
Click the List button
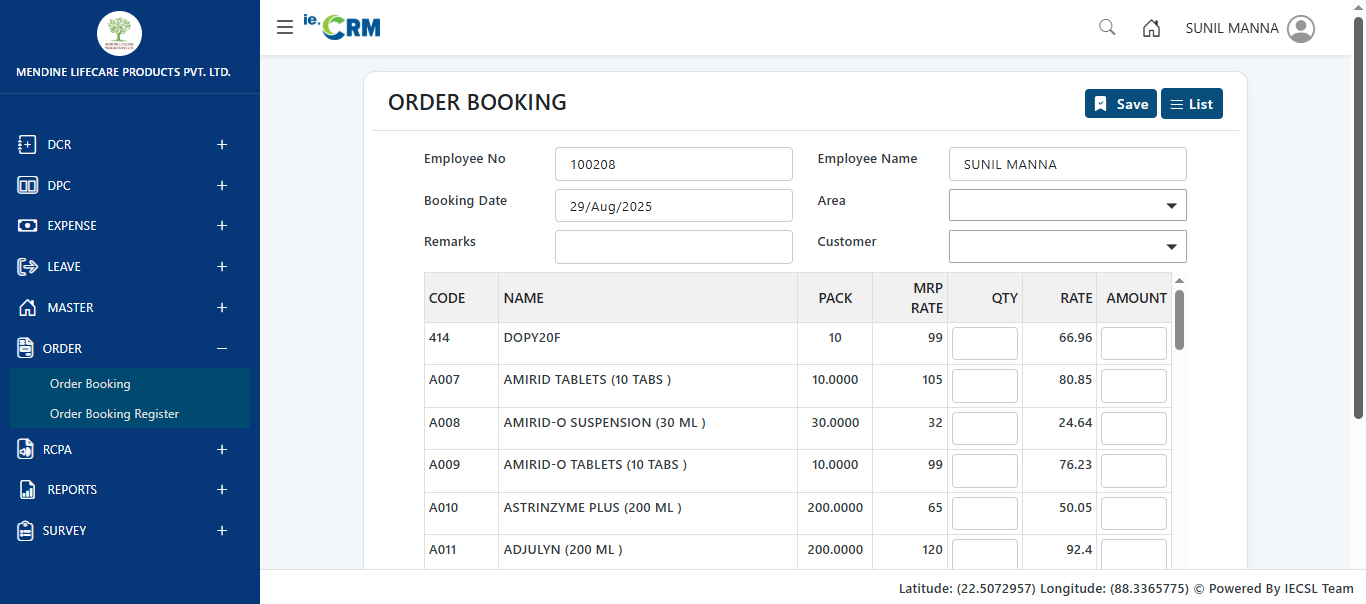coord(1191,104)
